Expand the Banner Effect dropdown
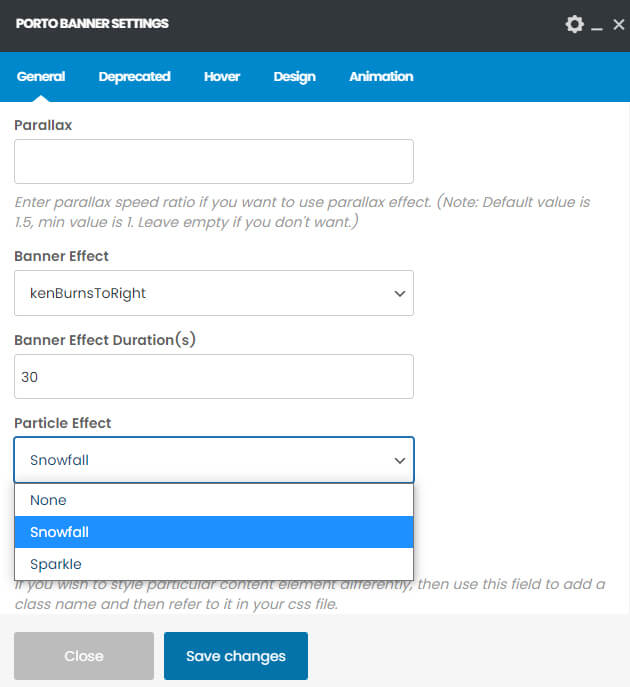 214,293
